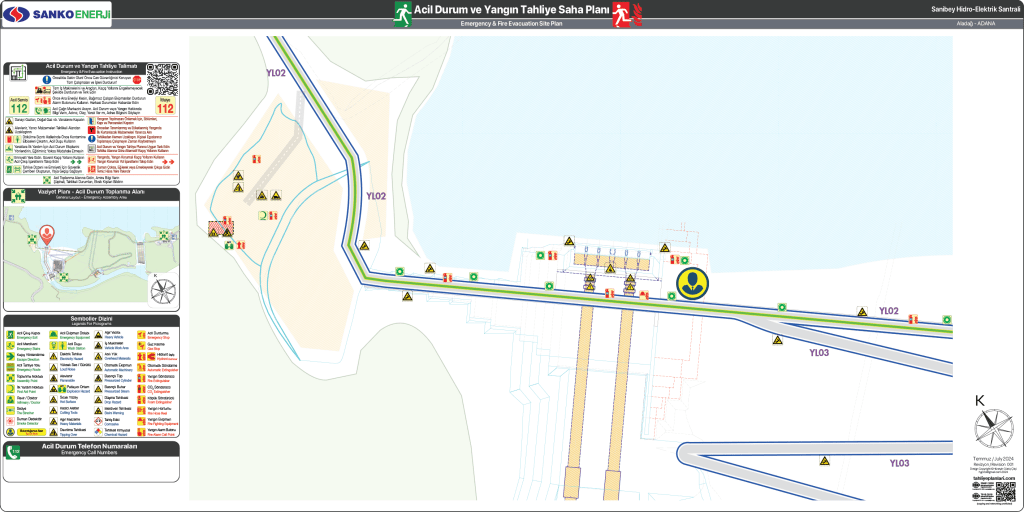Image resolution: width=1024 pixels, height=512 pixels.
Task: Click the tahliyeplanlari.com link
Action: [993, 478]
